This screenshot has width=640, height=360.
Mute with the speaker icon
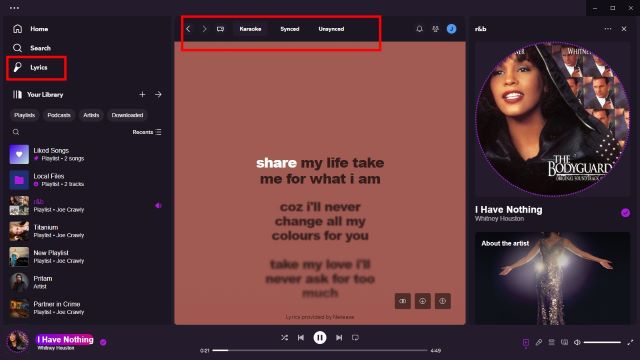577,342
